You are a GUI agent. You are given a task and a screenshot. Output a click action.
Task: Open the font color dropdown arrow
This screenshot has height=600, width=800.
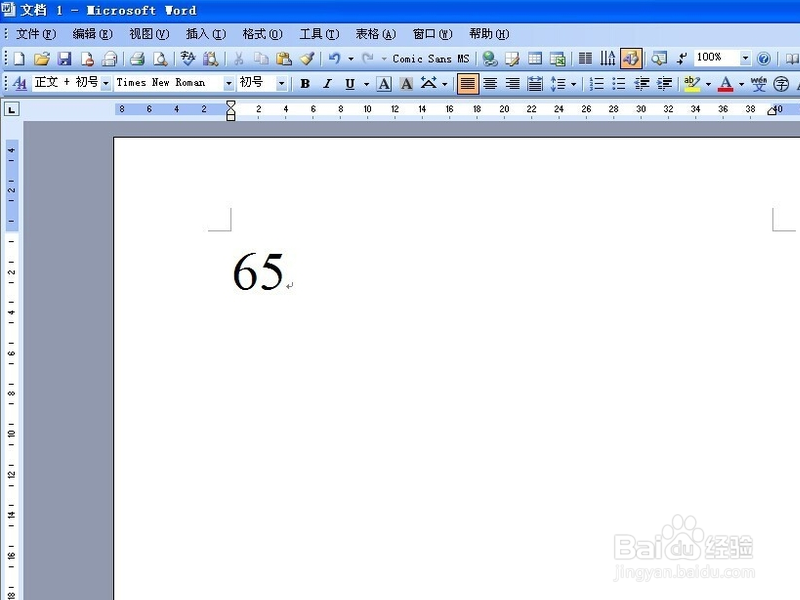pyautogui.click(x=741, y=84)
